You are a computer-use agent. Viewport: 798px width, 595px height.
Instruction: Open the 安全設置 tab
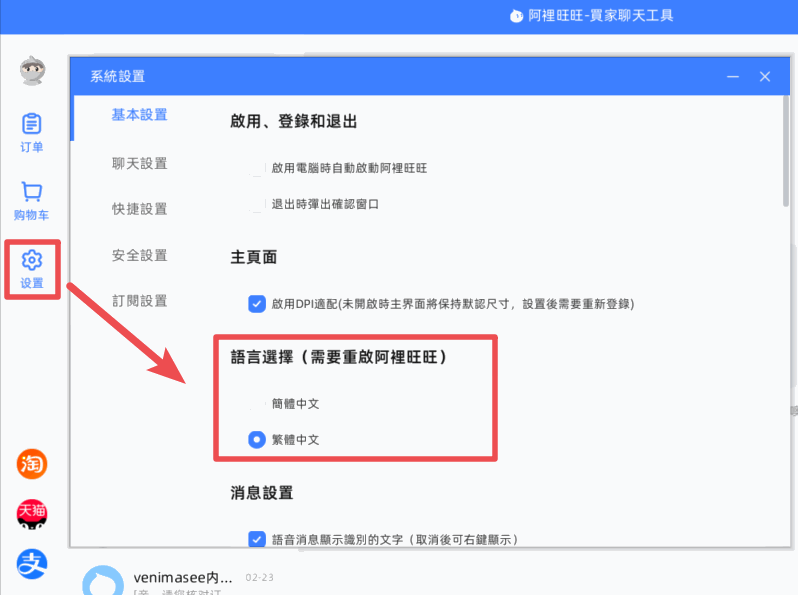[139, 256]
